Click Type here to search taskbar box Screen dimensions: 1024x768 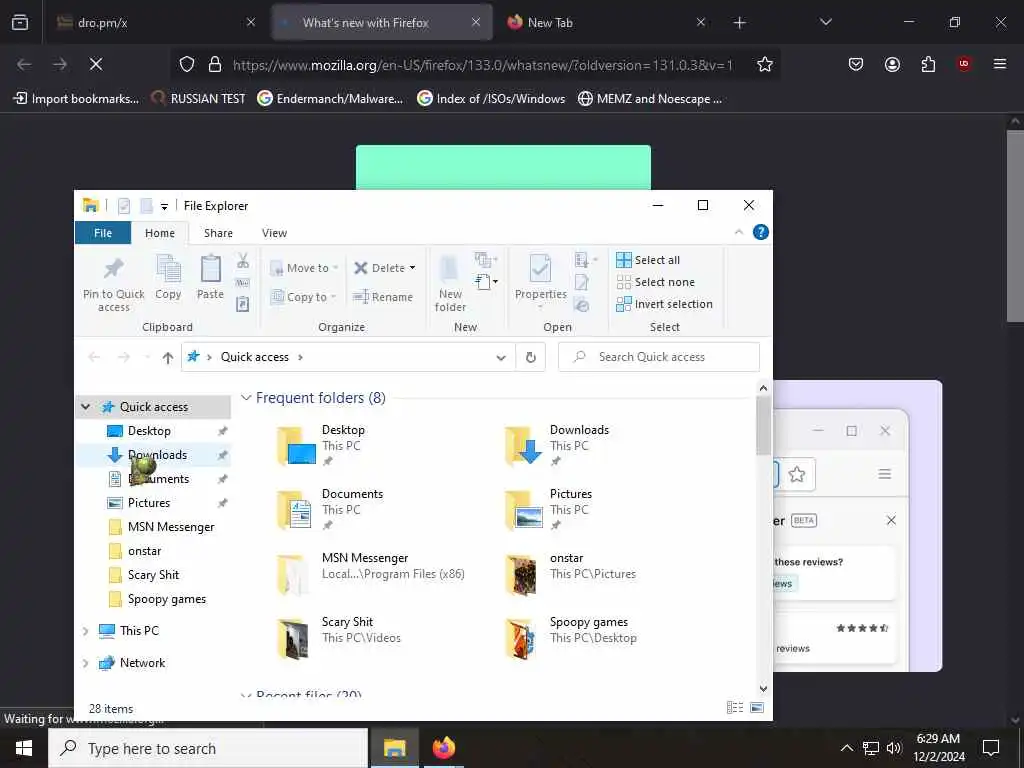208,748
